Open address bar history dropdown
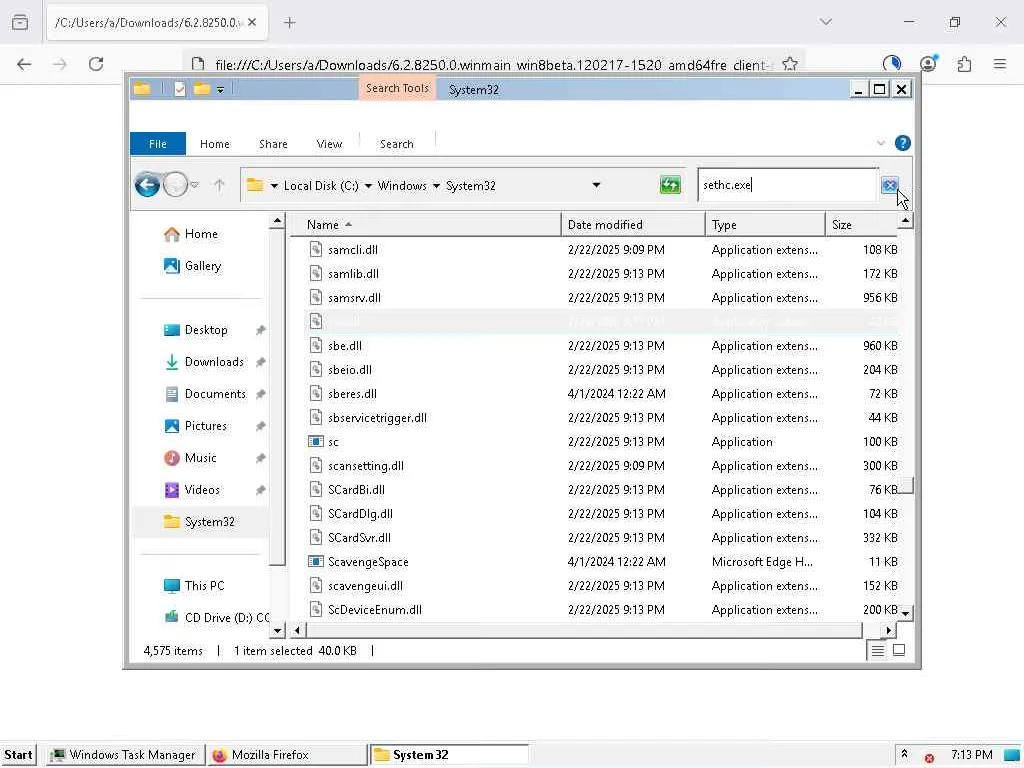The image size is (1024, 768). point(596,185)
